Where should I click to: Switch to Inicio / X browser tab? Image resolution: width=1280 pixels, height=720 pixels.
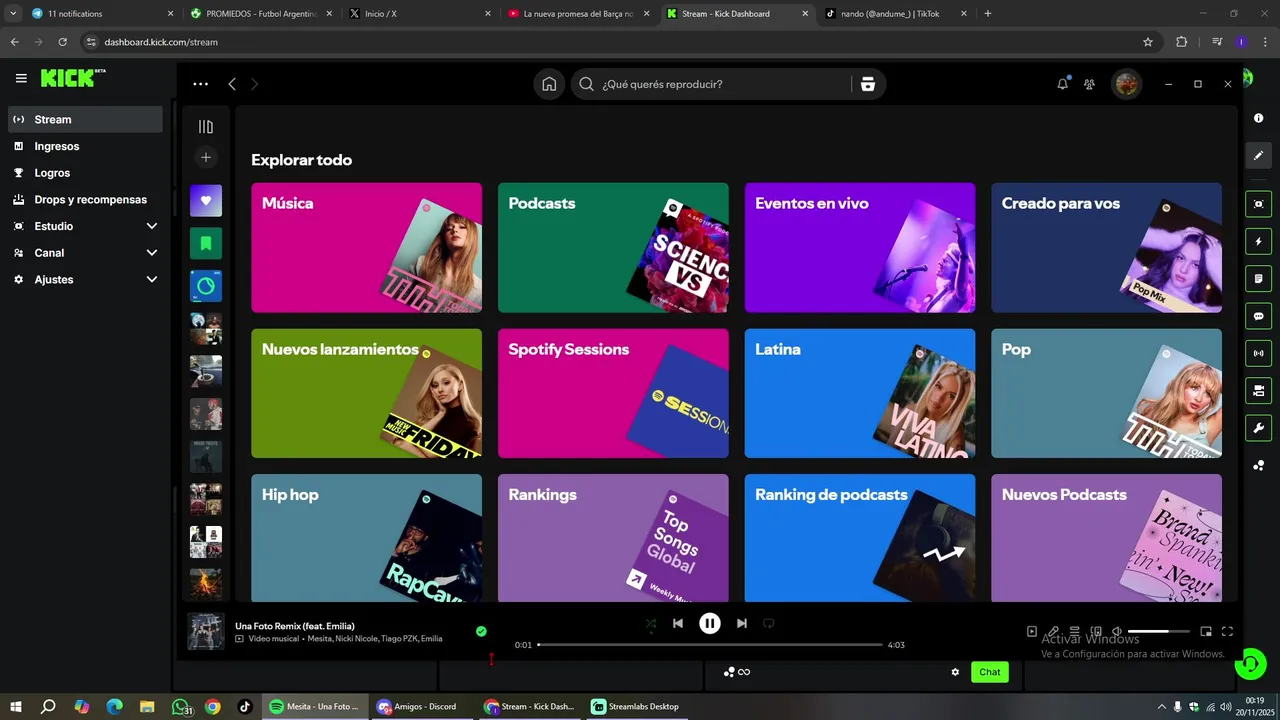point(418,14)
